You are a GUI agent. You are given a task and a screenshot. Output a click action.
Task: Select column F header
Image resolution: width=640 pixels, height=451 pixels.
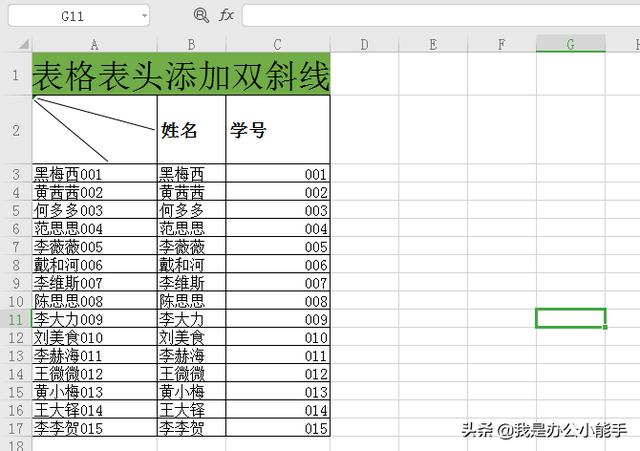pos(502,44)
